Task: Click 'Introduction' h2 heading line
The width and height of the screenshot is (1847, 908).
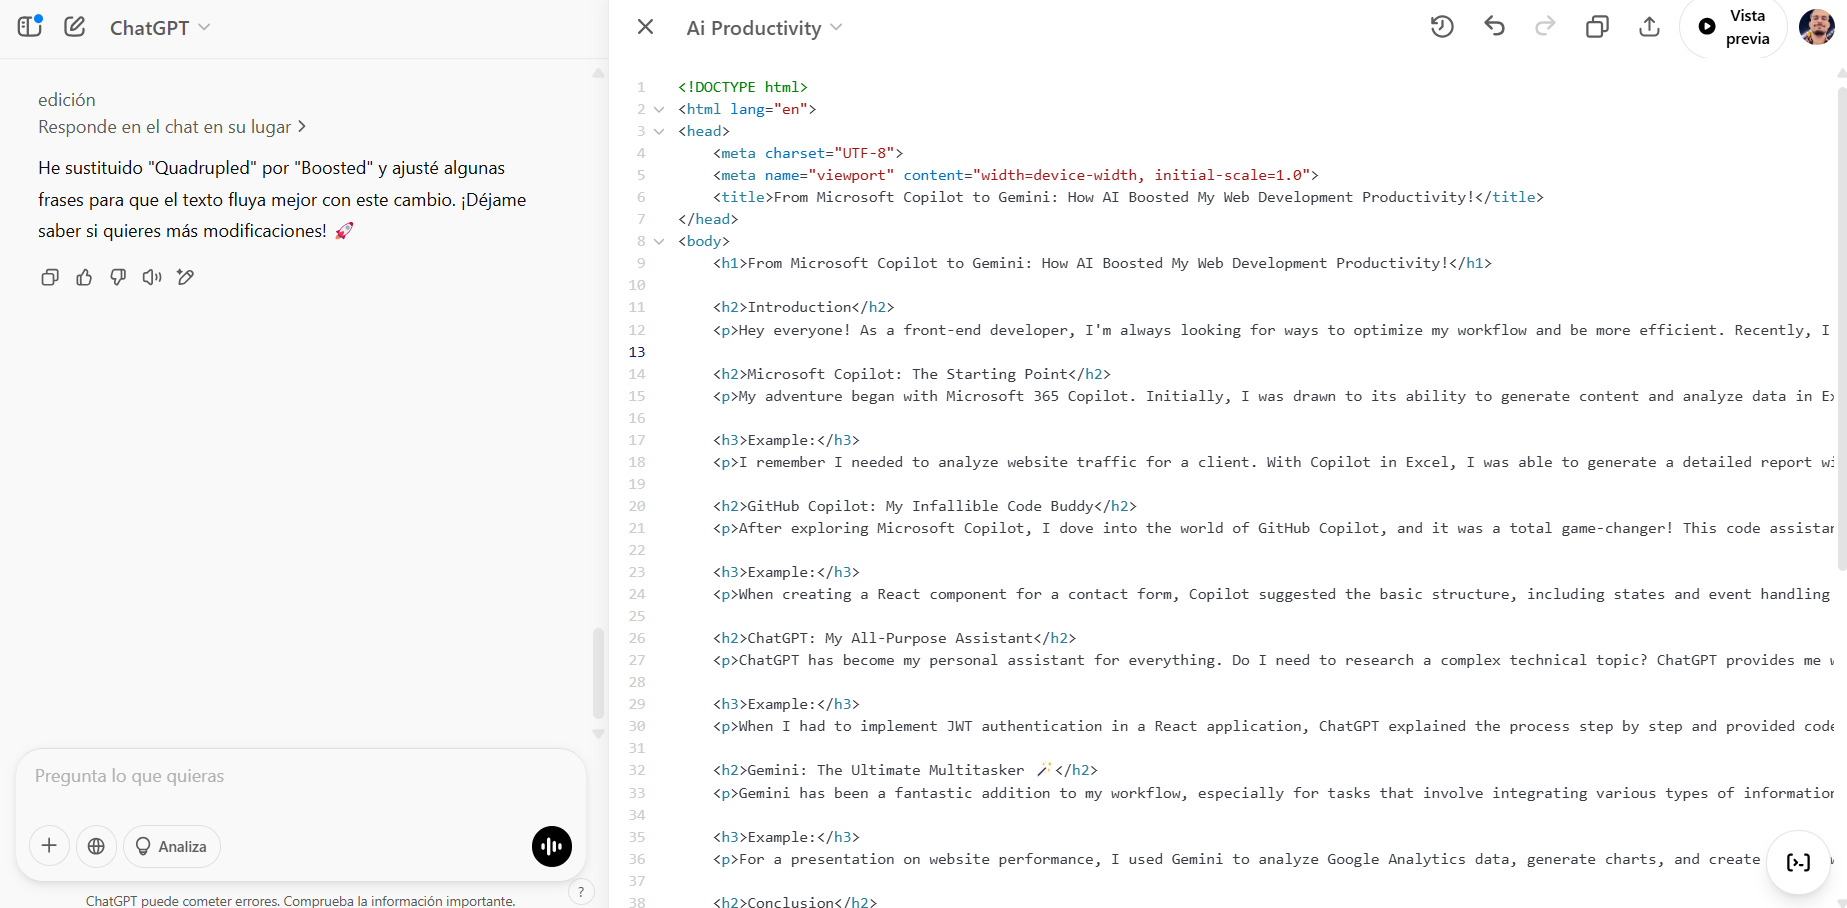Action: coord(804,307)
